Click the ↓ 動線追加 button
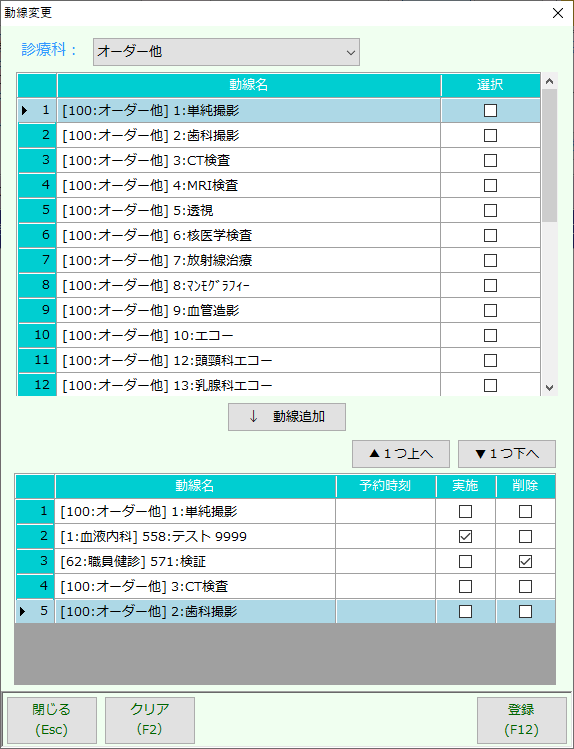 pyautogui.click(x=287, y=417)
